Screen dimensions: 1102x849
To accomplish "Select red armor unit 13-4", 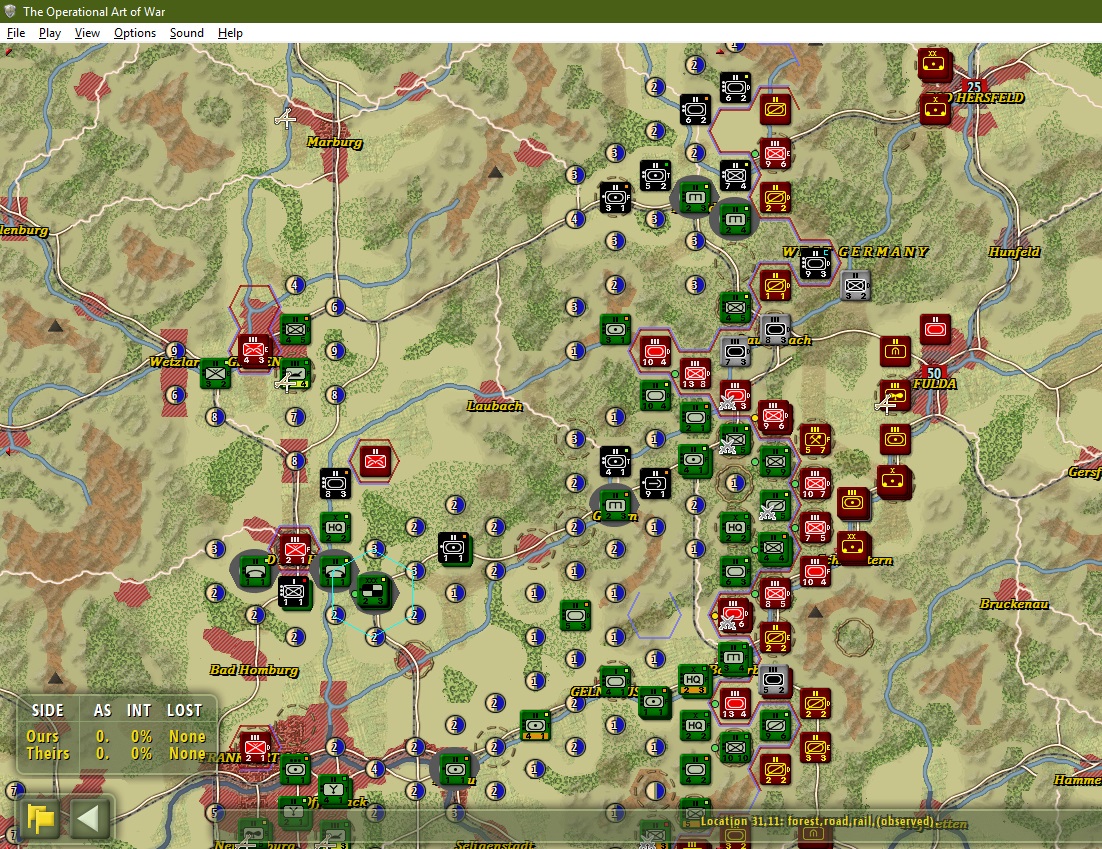I will click(735, 704).
